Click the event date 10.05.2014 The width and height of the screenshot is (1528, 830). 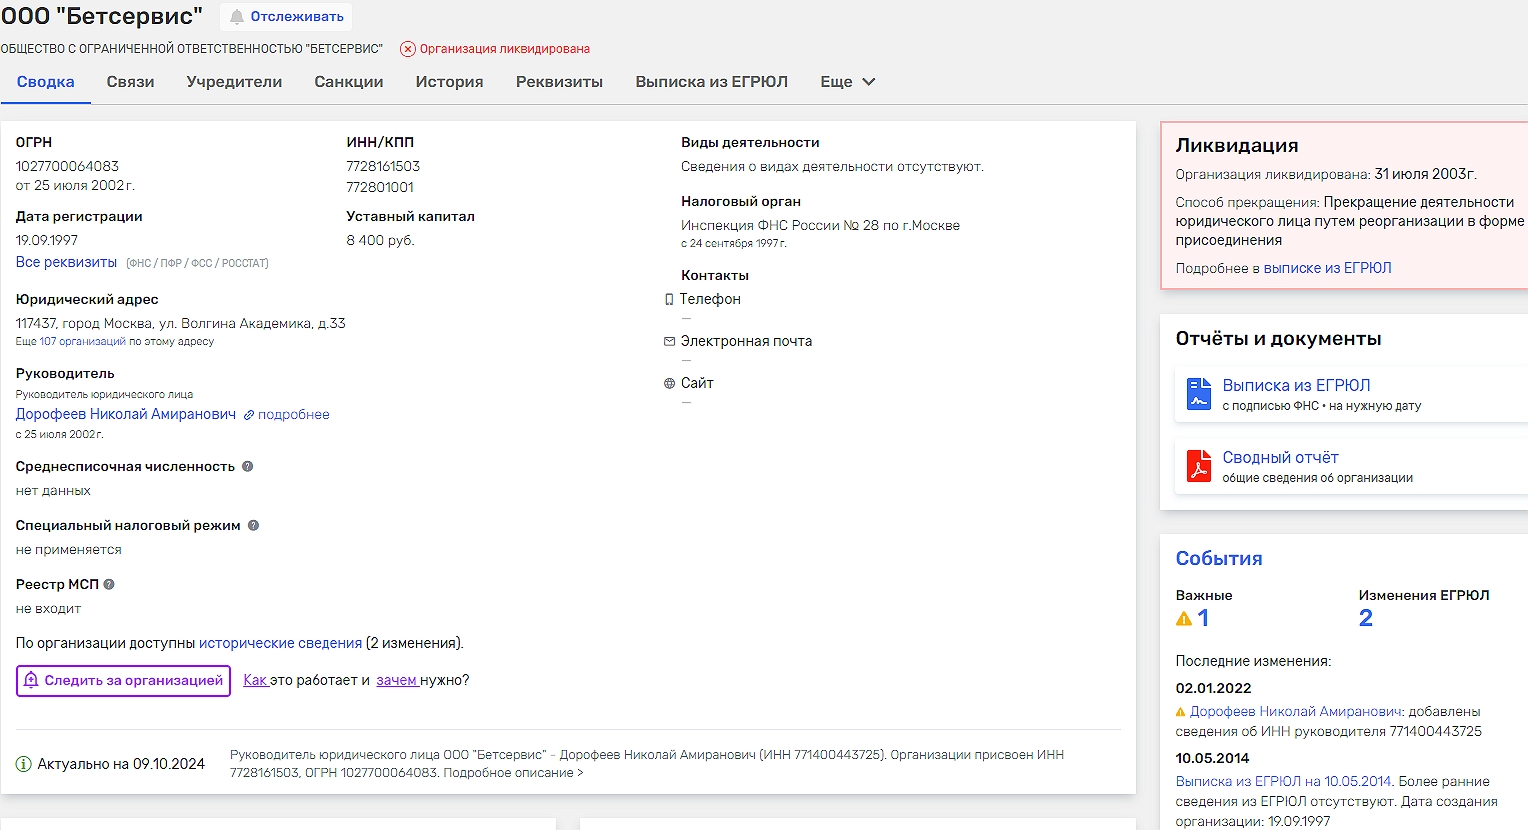click(1212, 758)
